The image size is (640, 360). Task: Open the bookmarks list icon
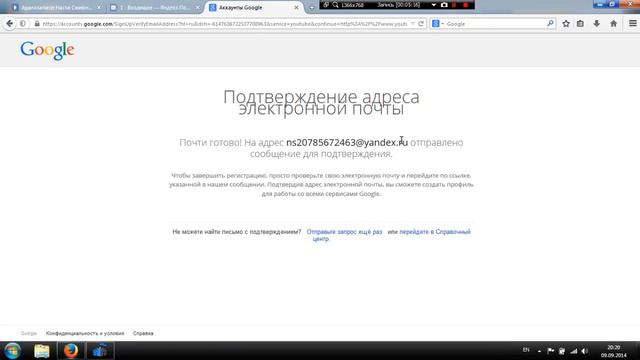[580, 24]
